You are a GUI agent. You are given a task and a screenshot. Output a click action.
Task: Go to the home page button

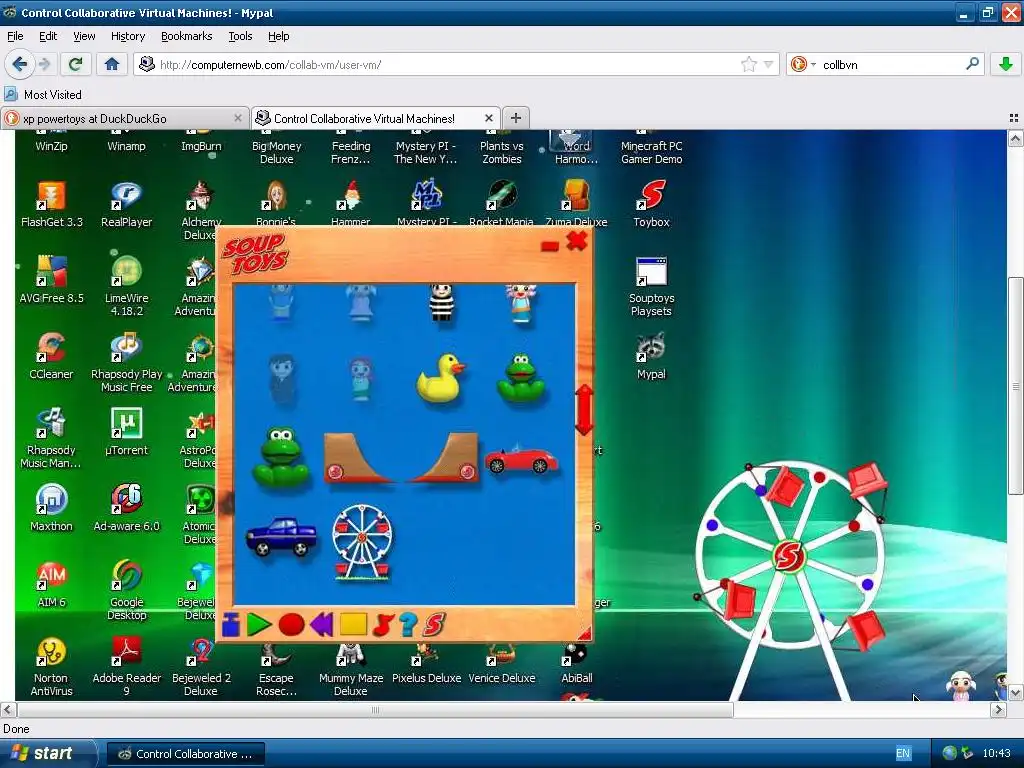tap(112, 64)
